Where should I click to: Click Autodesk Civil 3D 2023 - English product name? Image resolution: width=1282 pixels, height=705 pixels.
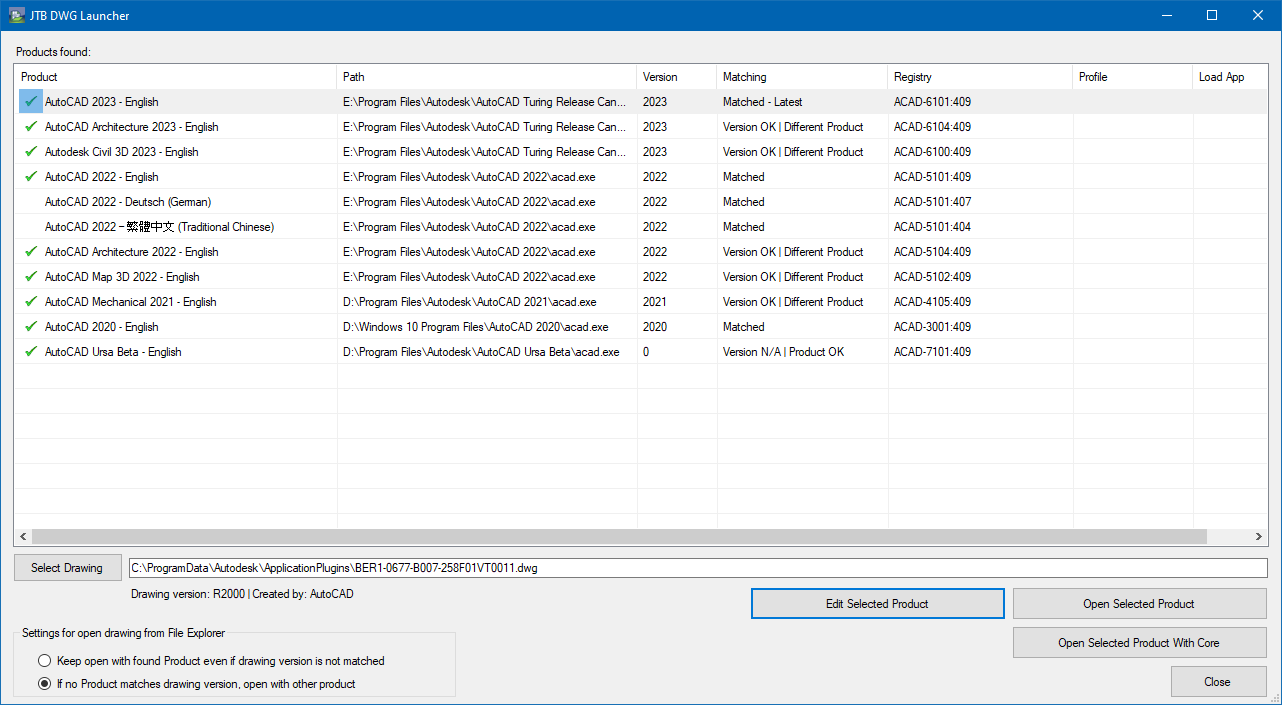coord(122,152)
